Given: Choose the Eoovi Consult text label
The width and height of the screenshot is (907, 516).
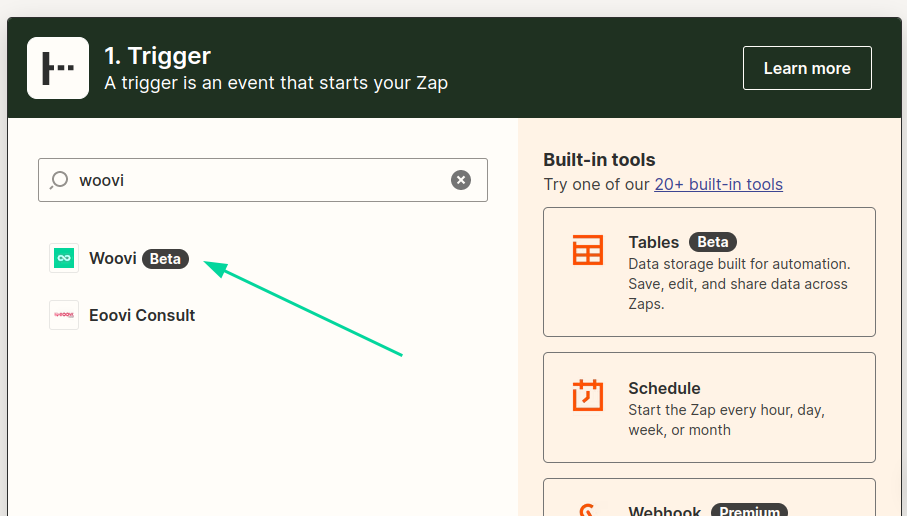Looking at the screenshot, I should coord(141,315).
